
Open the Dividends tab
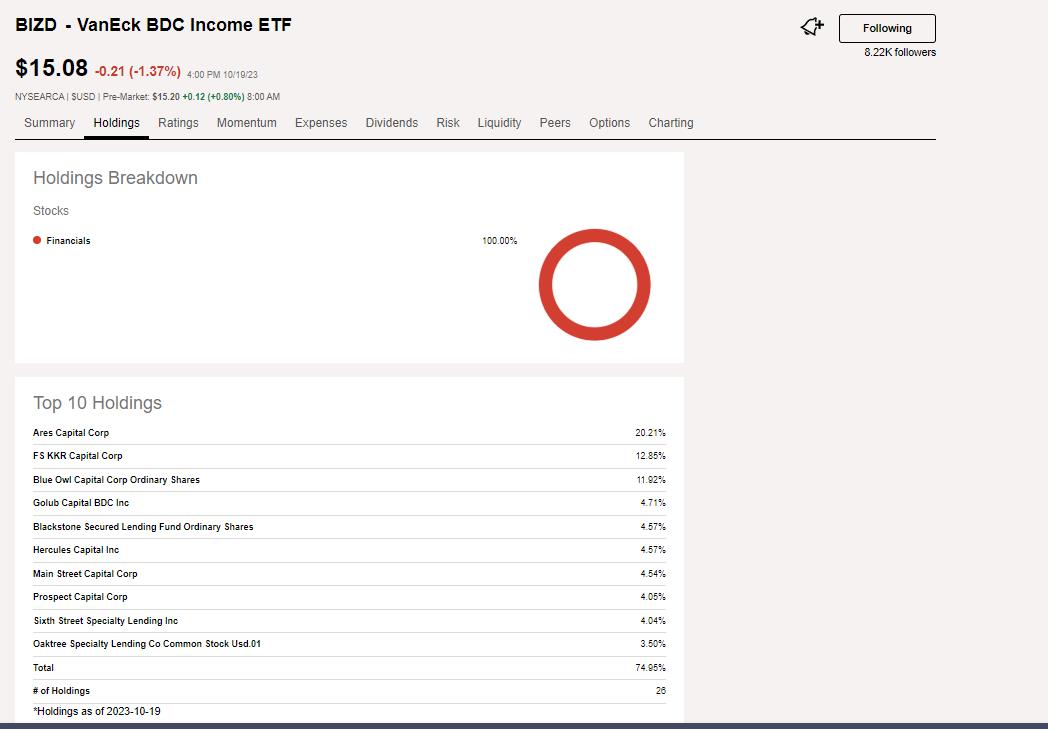(x=392, y=123)
